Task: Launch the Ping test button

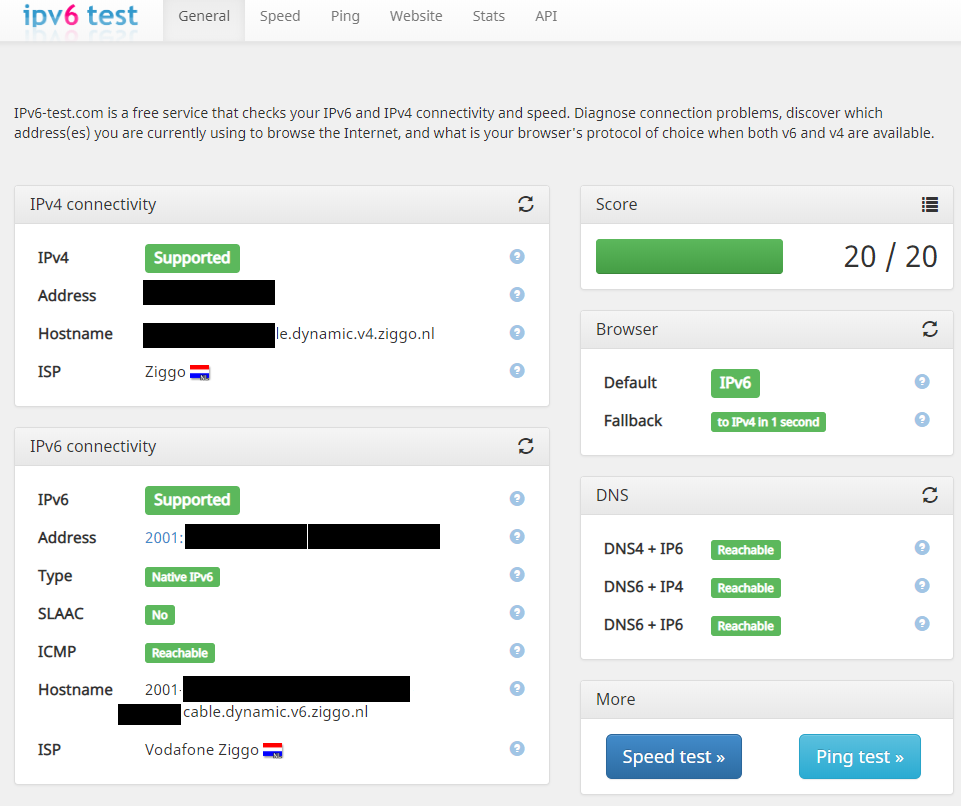Action: (859, 756)
